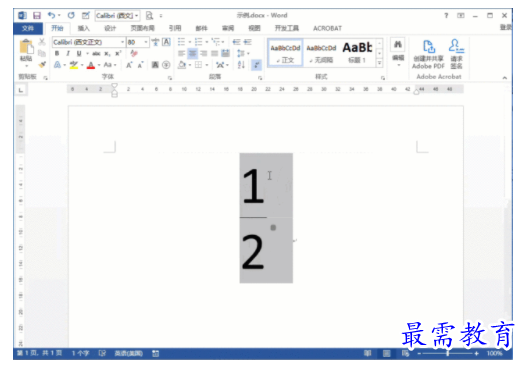Click the zoom 100% level button
The height and width of the screenshot is (366, 523).
(x=494, y=354)
